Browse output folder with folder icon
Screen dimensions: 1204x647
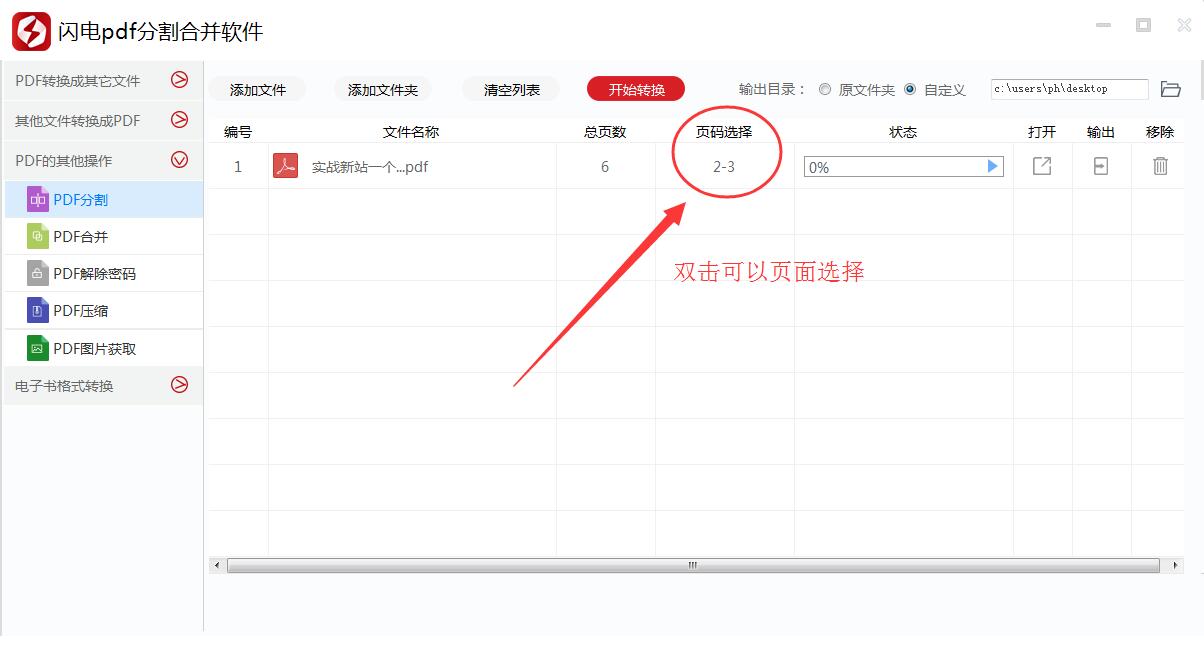point(1171,89)
